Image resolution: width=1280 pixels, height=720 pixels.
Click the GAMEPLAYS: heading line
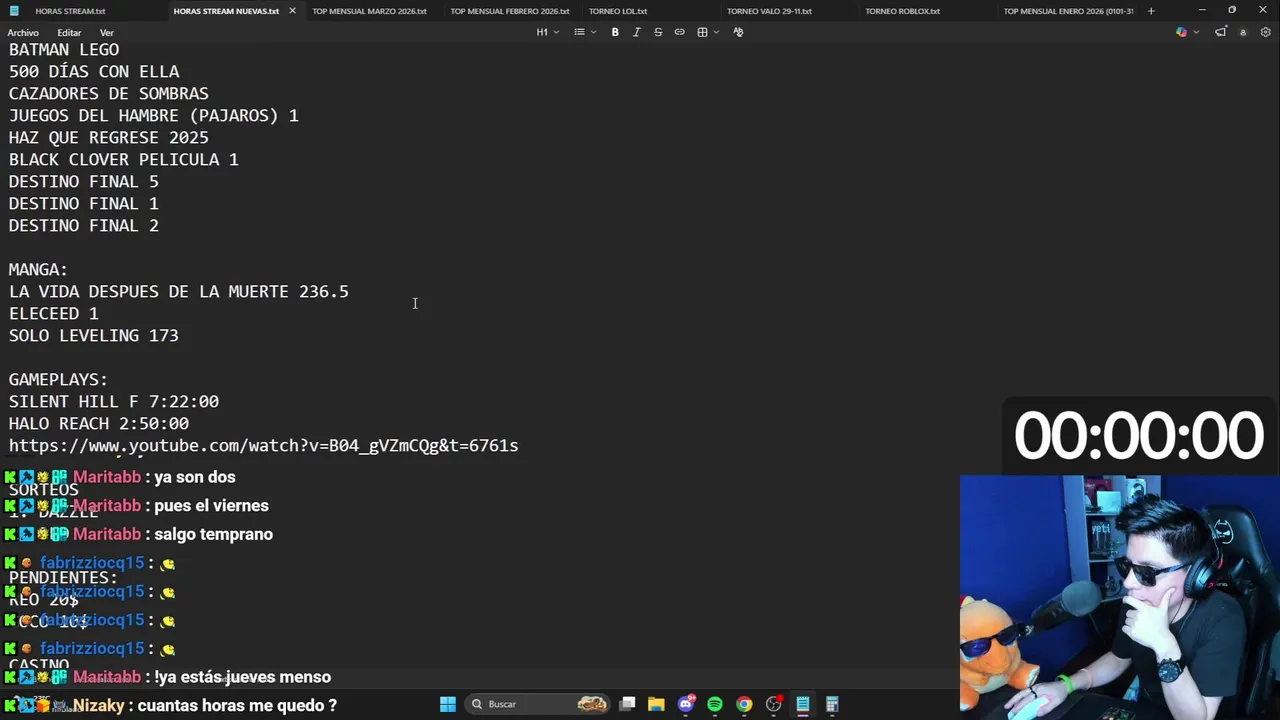[58, 380]
